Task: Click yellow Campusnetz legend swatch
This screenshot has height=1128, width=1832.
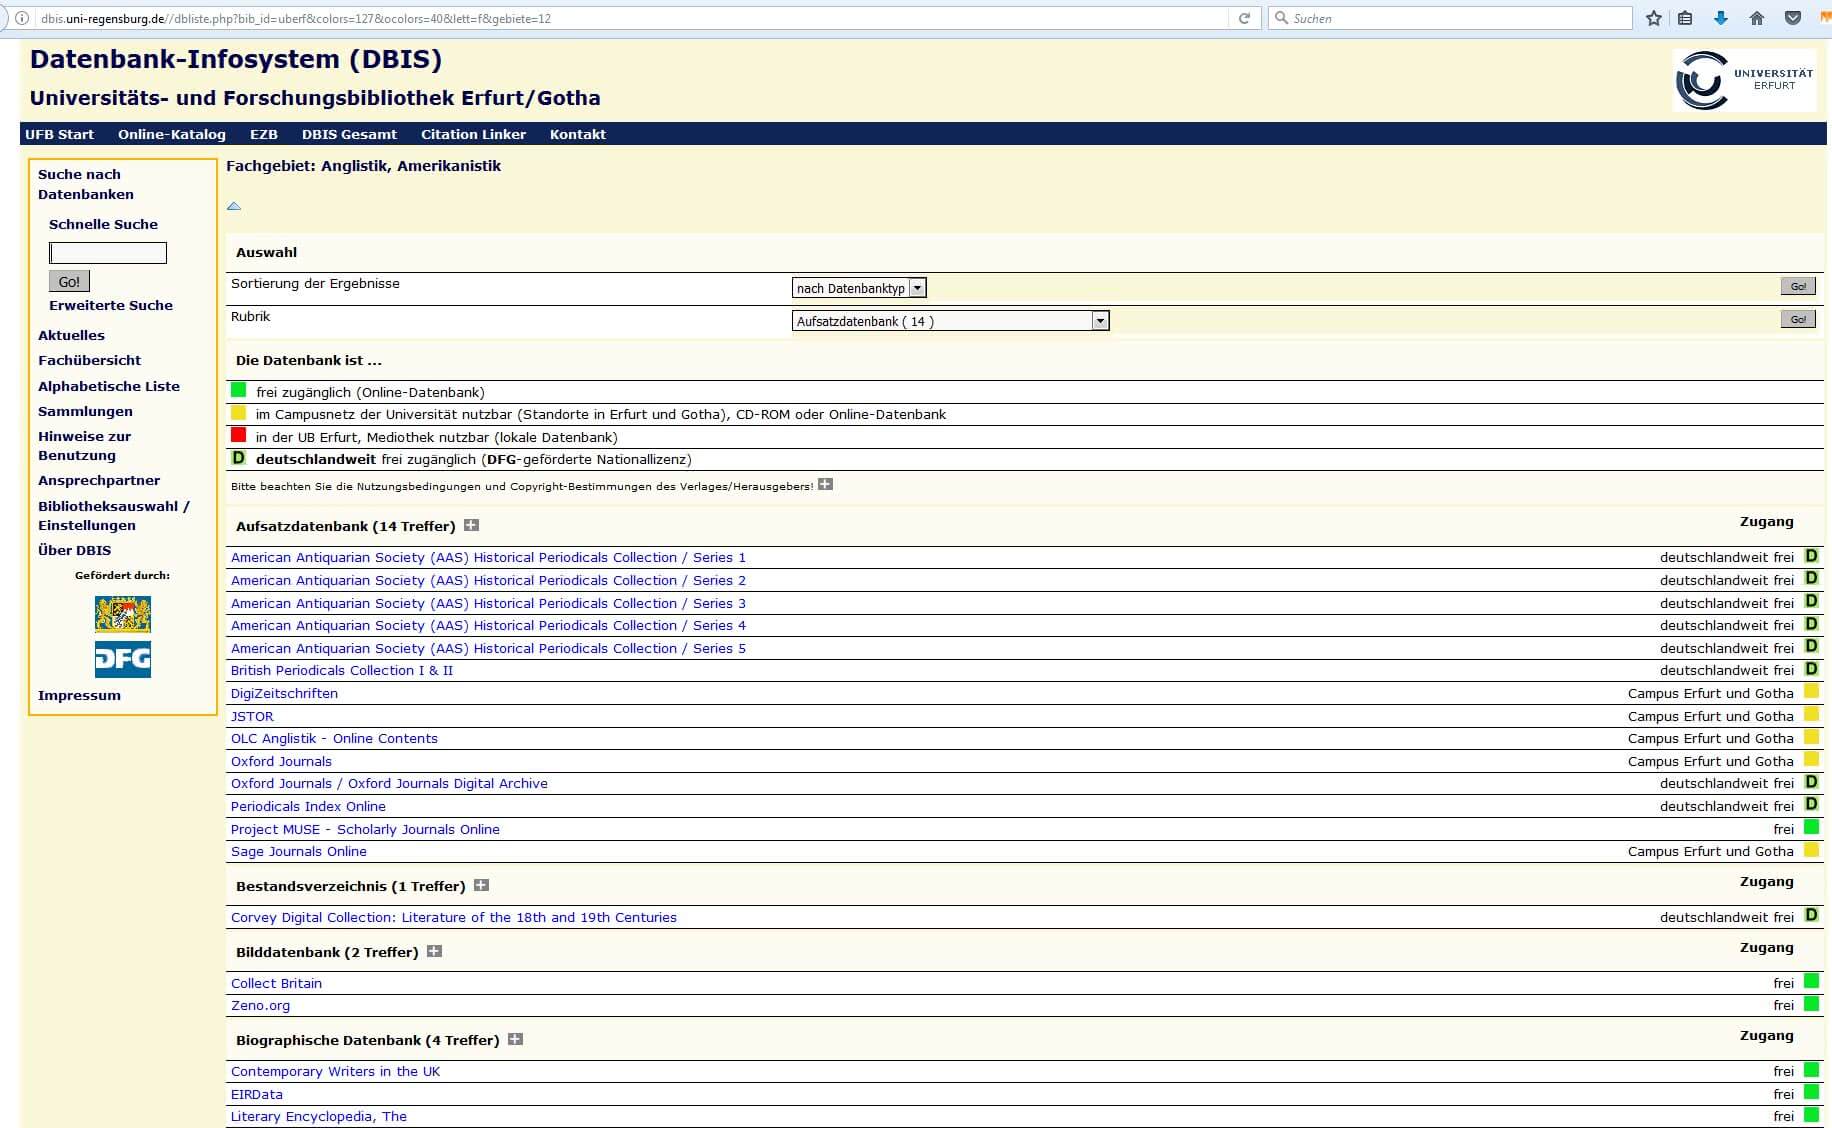Action: (238, 412)
